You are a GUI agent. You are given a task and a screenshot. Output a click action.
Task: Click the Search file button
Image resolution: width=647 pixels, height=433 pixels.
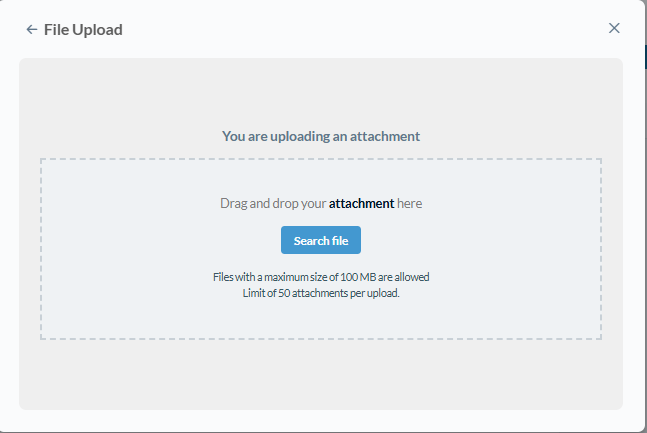(x=321, y=240)
